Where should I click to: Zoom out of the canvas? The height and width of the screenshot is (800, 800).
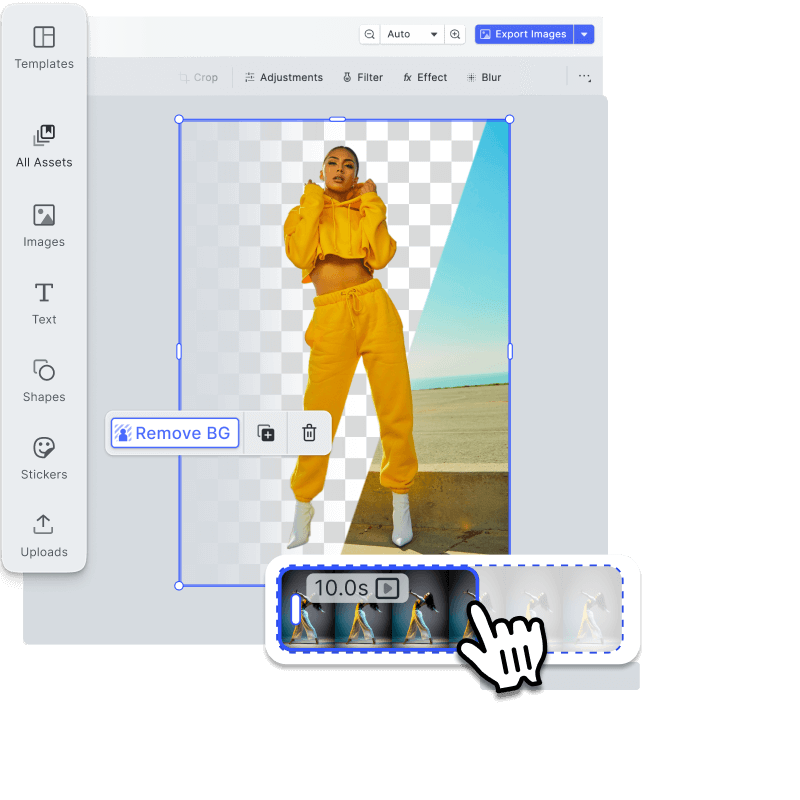click(370, 33)
